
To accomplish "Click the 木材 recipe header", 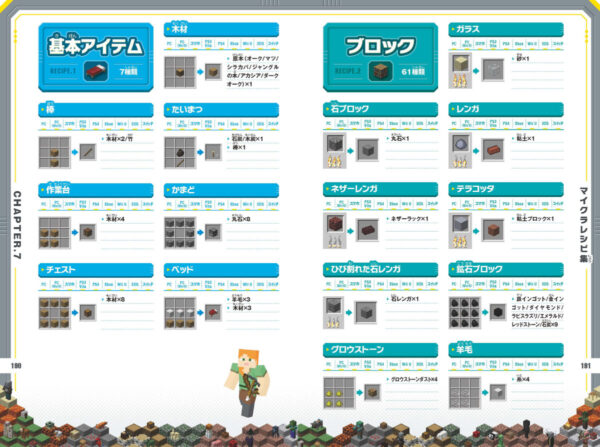I will tap(221, 29).
